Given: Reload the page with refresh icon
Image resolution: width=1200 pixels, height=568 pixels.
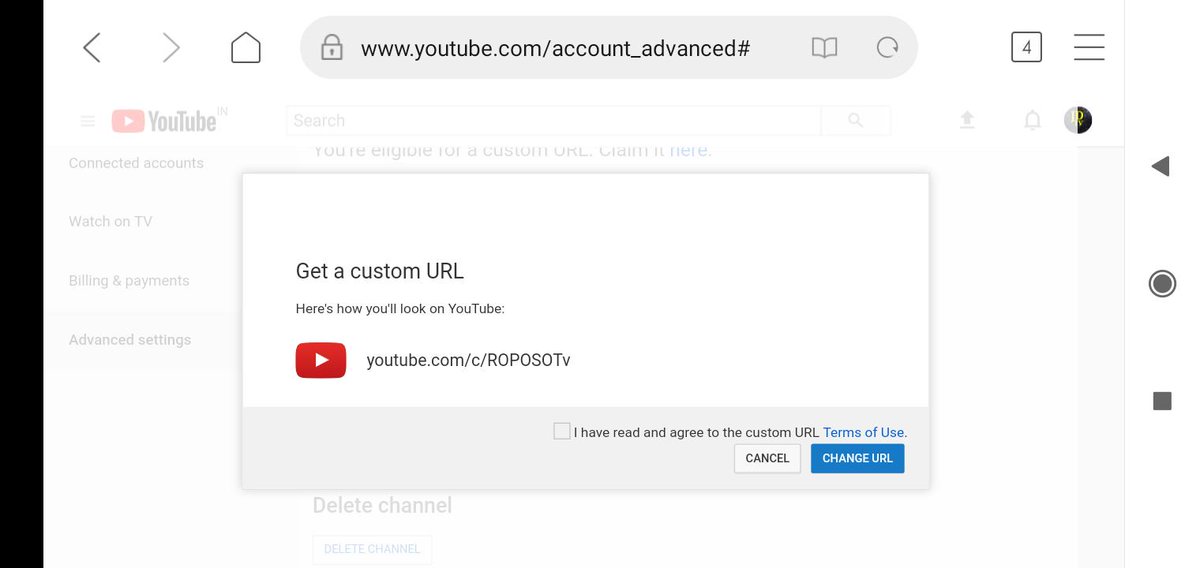Looking at the screenshot, I should (887, 47).
